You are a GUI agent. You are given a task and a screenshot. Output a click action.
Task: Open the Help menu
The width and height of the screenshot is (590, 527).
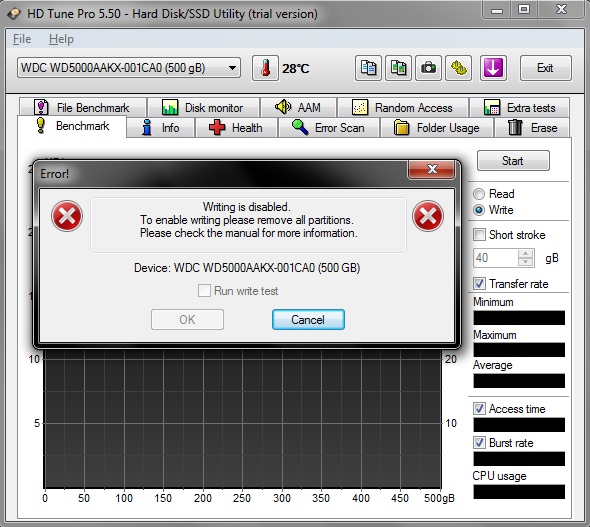(x=61, y=39)
